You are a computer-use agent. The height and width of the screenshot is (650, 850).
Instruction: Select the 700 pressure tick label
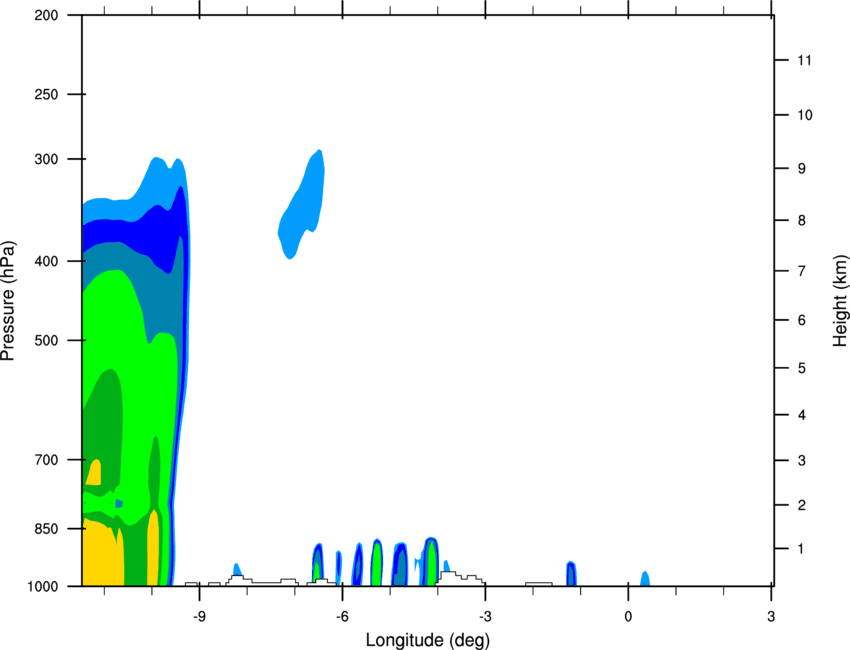click(46, 459)
